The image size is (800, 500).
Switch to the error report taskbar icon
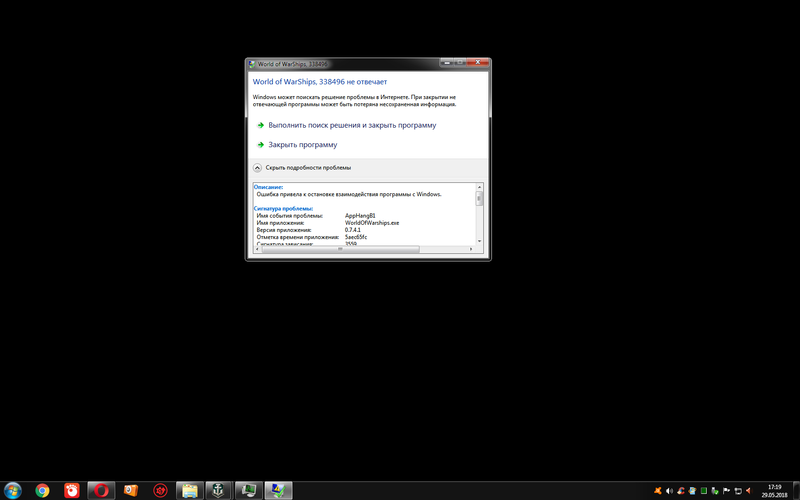tap(278, 491)
